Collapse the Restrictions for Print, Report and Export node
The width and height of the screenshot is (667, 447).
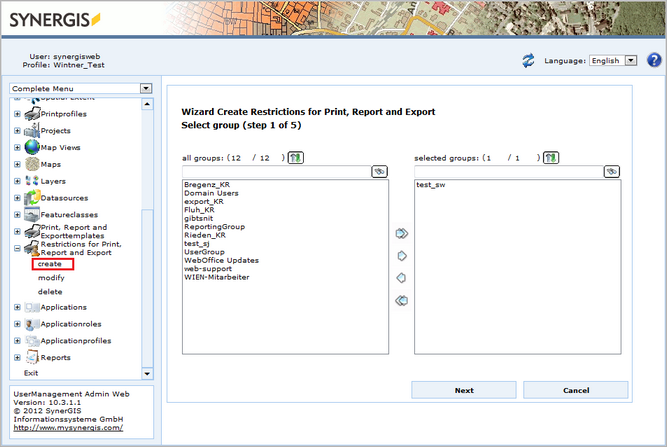click(17, 248)
